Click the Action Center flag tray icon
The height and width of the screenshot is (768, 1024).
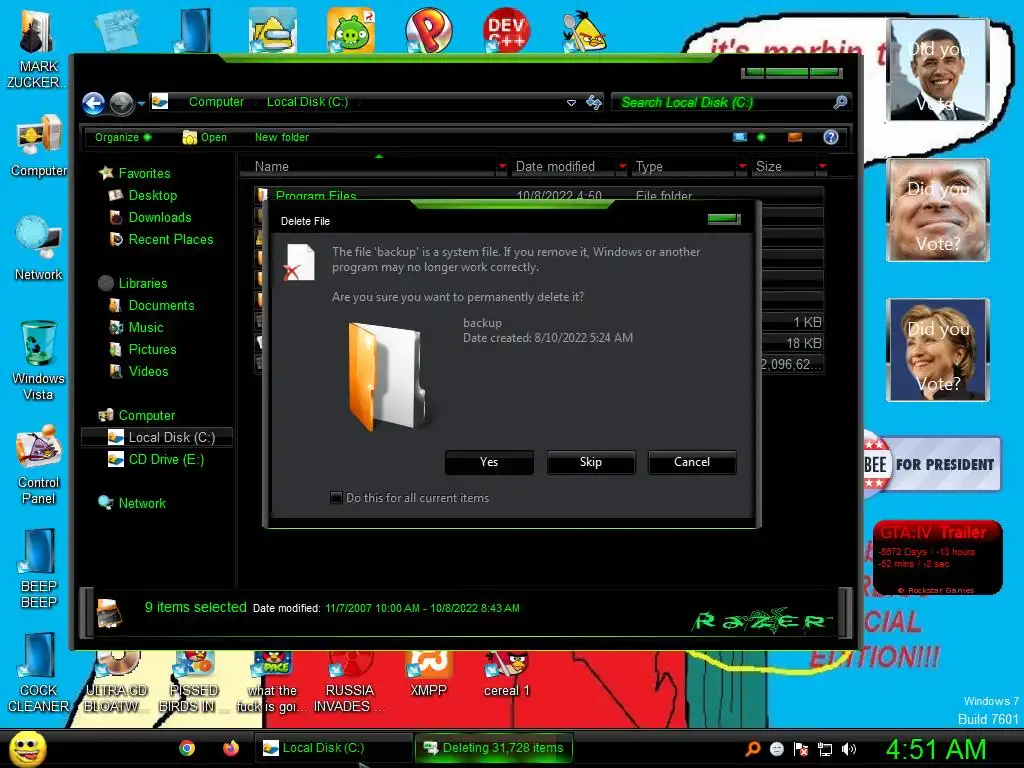point(801,749)
